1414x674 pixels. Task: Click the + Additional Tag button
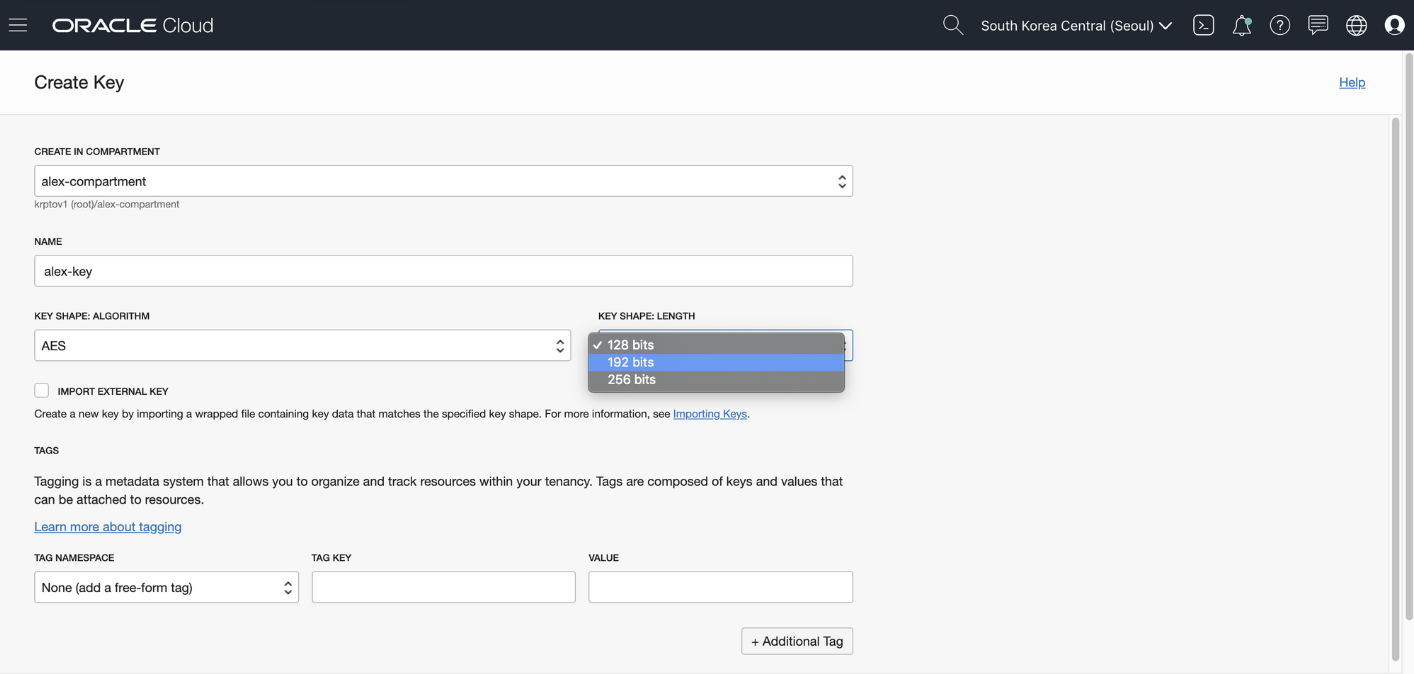(797, 642)
